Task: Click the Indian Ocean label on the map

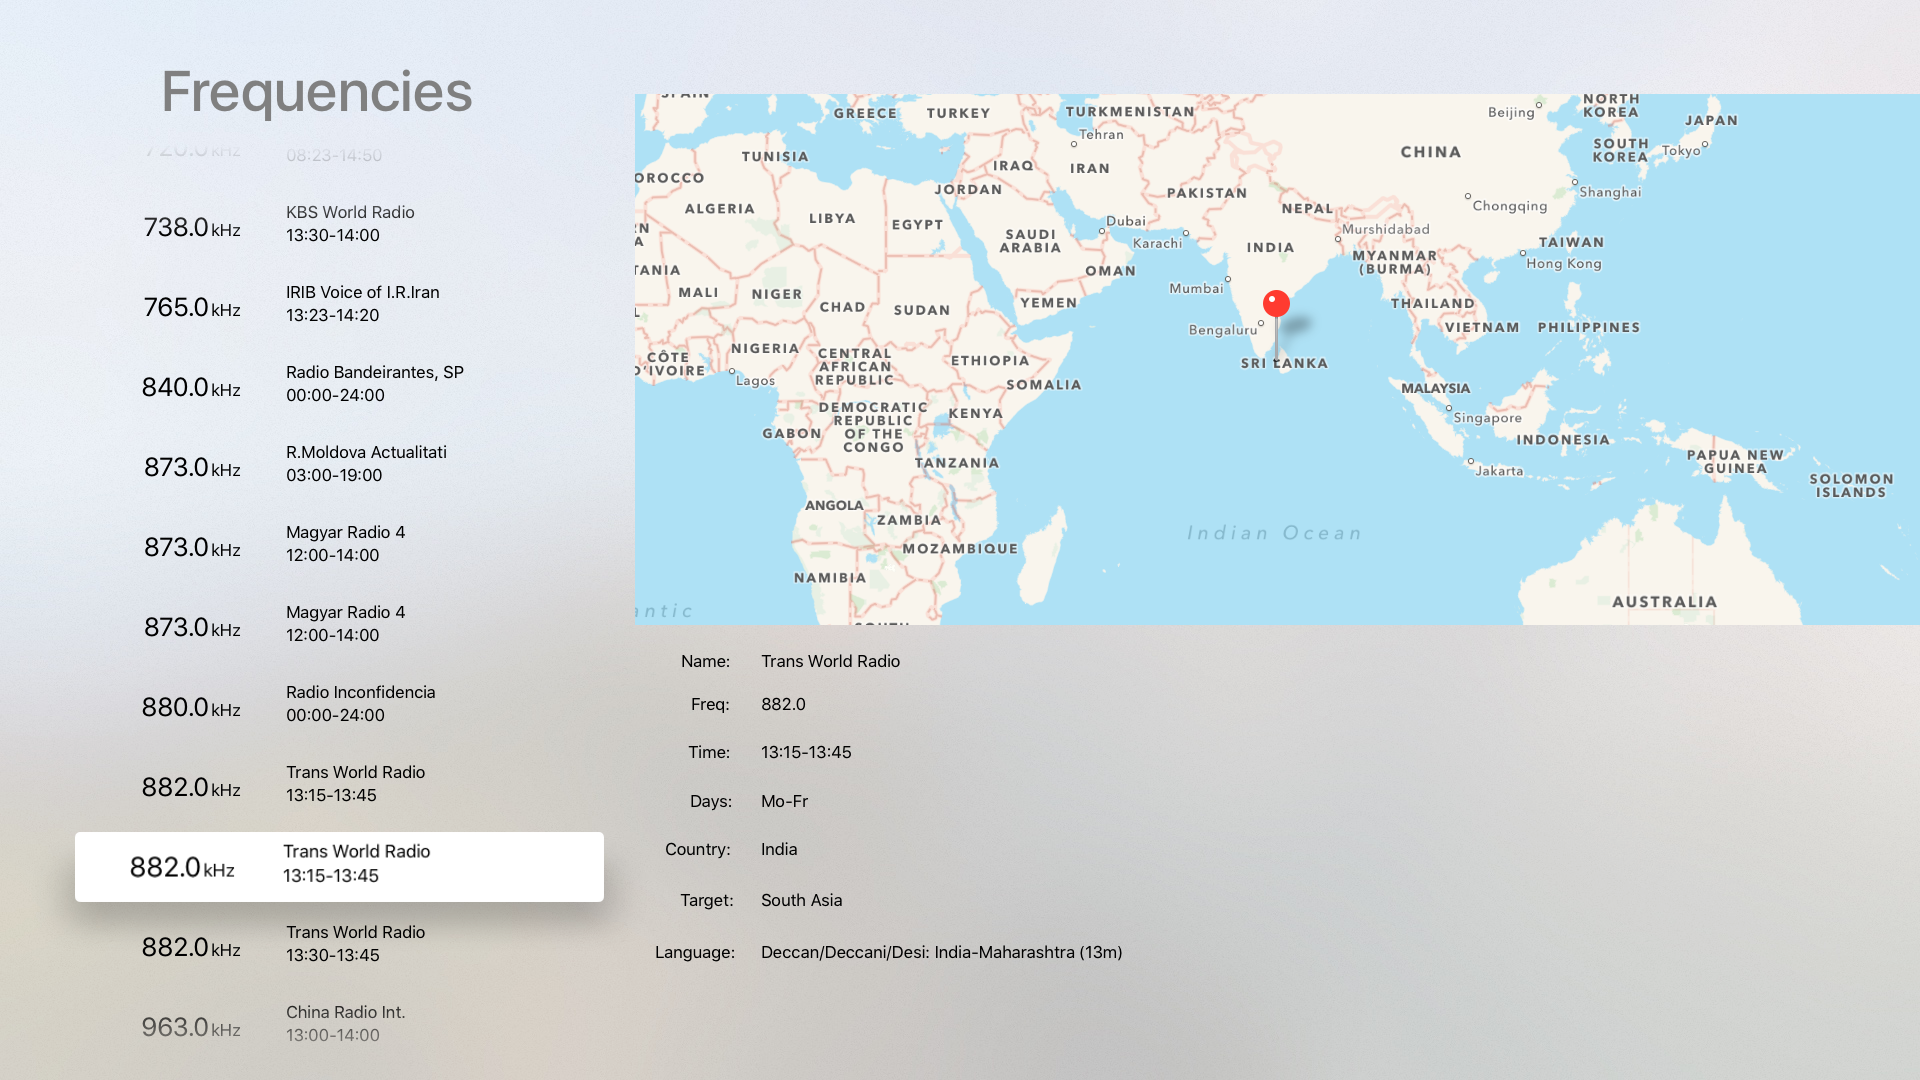Action: pos(1274,533)
